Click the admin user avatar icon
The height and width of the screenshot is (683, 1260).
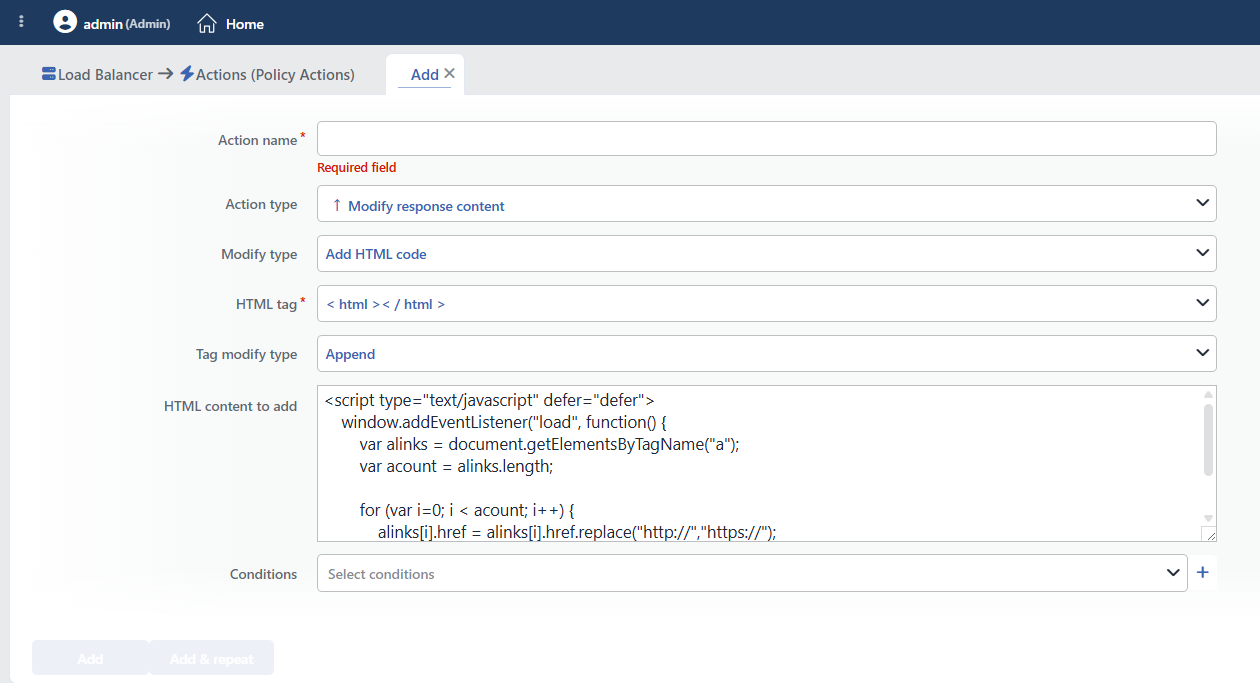65,22
